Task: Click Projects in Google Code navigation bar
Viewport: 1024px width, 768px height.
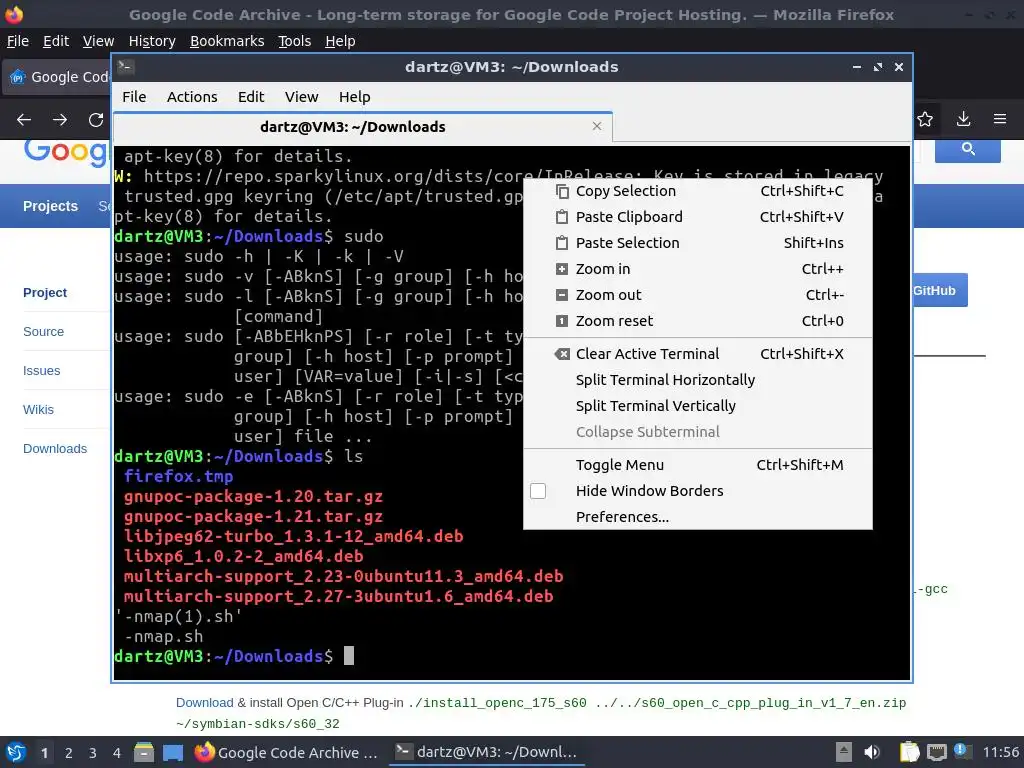Action: click(x=50, y=206)
